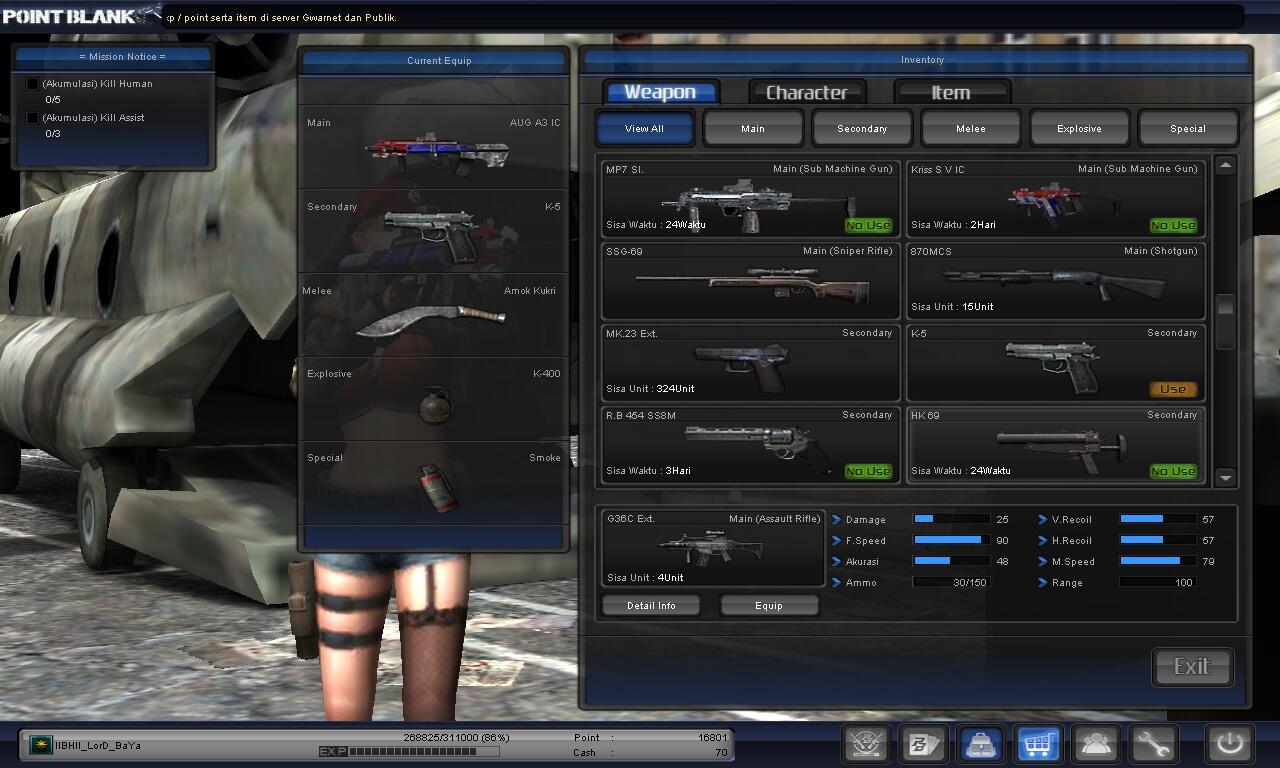Image resolution: width=1280 pixels, height=768 pixels.
Task: Switch to the Item tab
Action: point(951,92)
